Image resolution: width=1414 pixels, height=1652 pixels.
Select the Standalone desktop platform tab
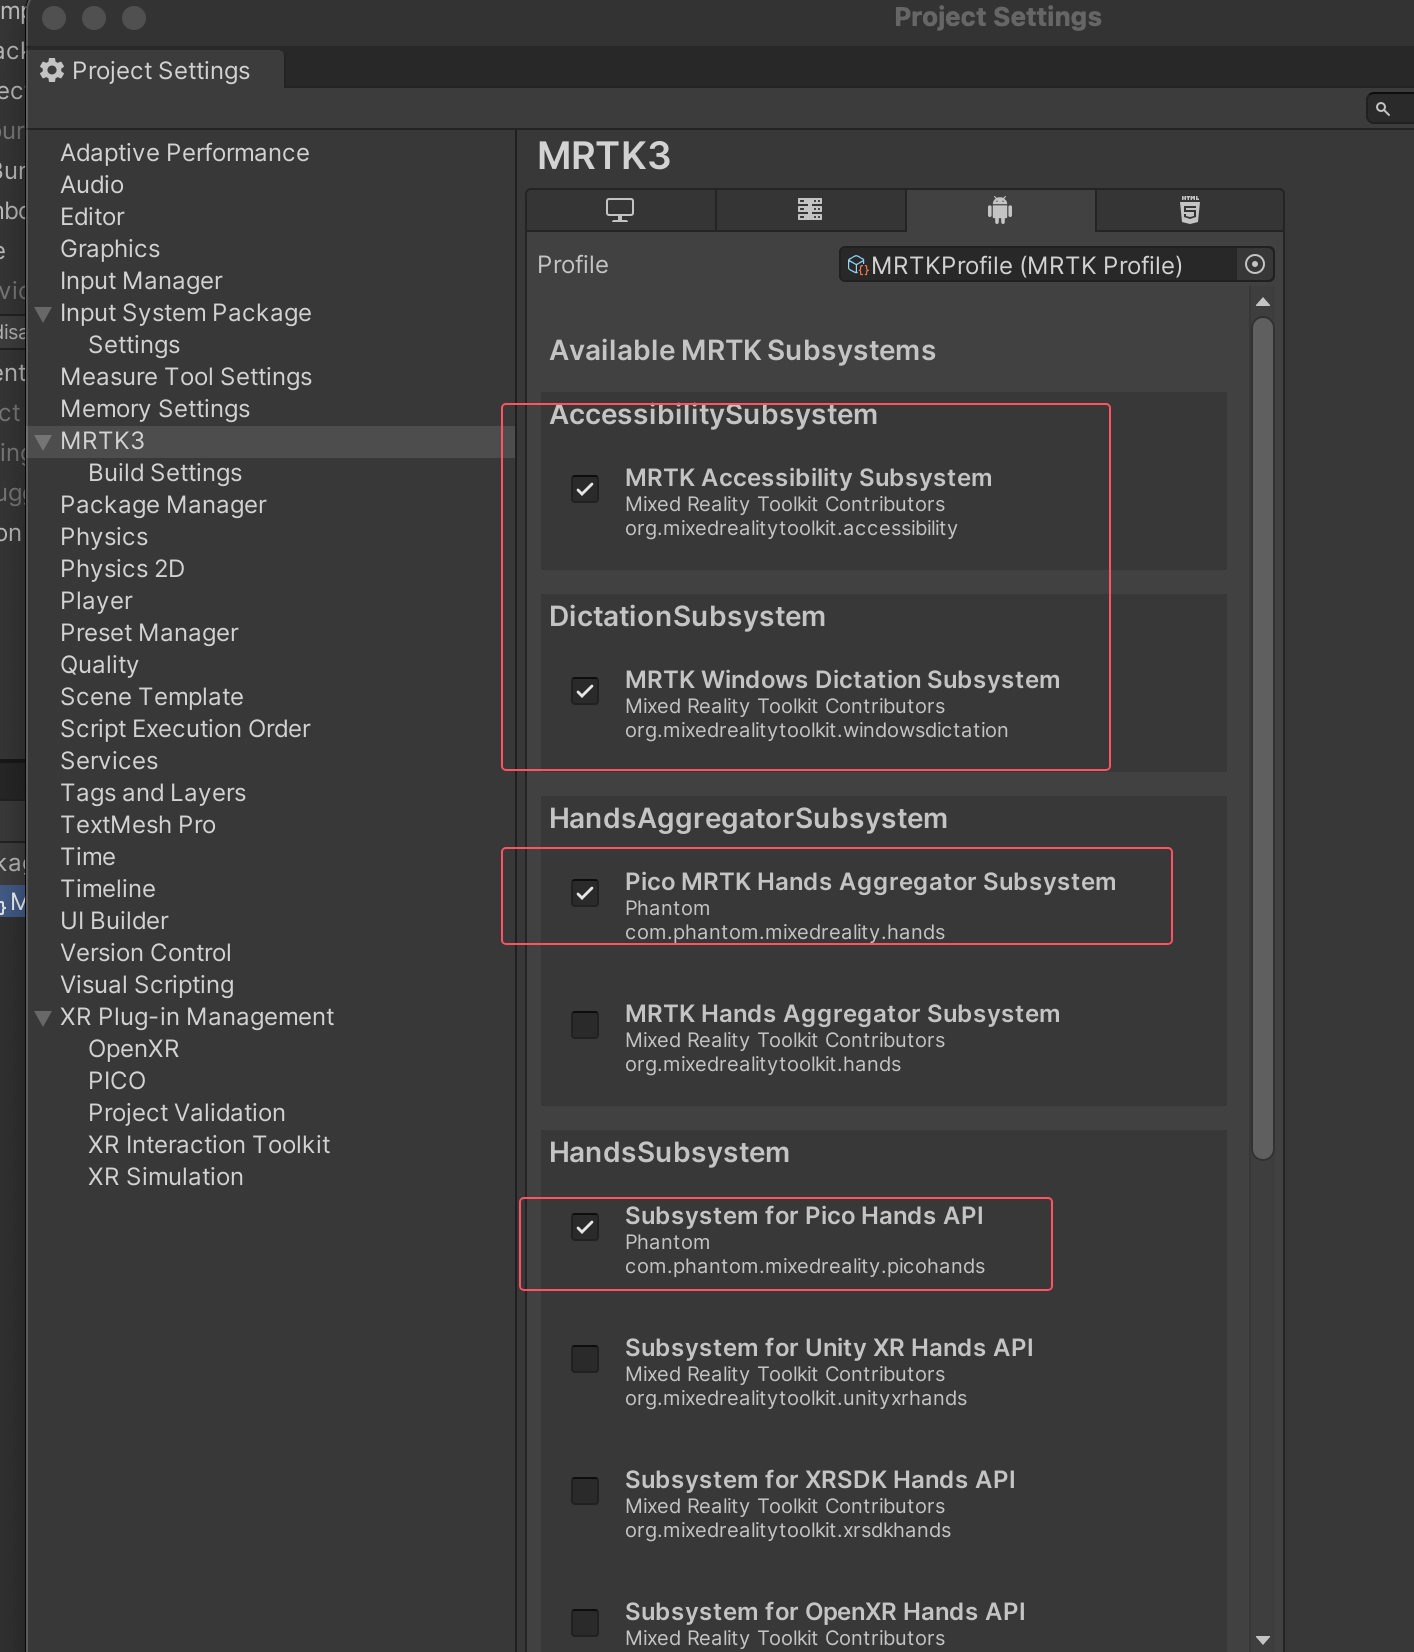tap(620, 210)
